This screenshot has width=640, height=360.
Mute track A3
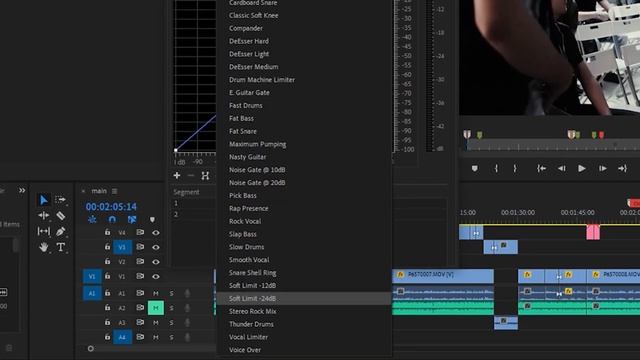pyautogui.click(x=156, y=322)
